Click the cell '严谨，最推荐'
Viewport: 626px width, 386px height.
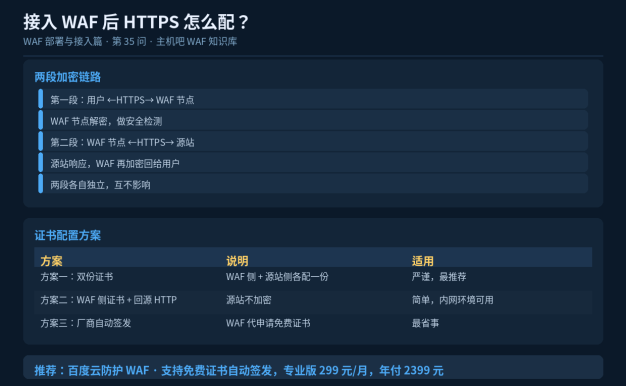[x=439, y=277]
